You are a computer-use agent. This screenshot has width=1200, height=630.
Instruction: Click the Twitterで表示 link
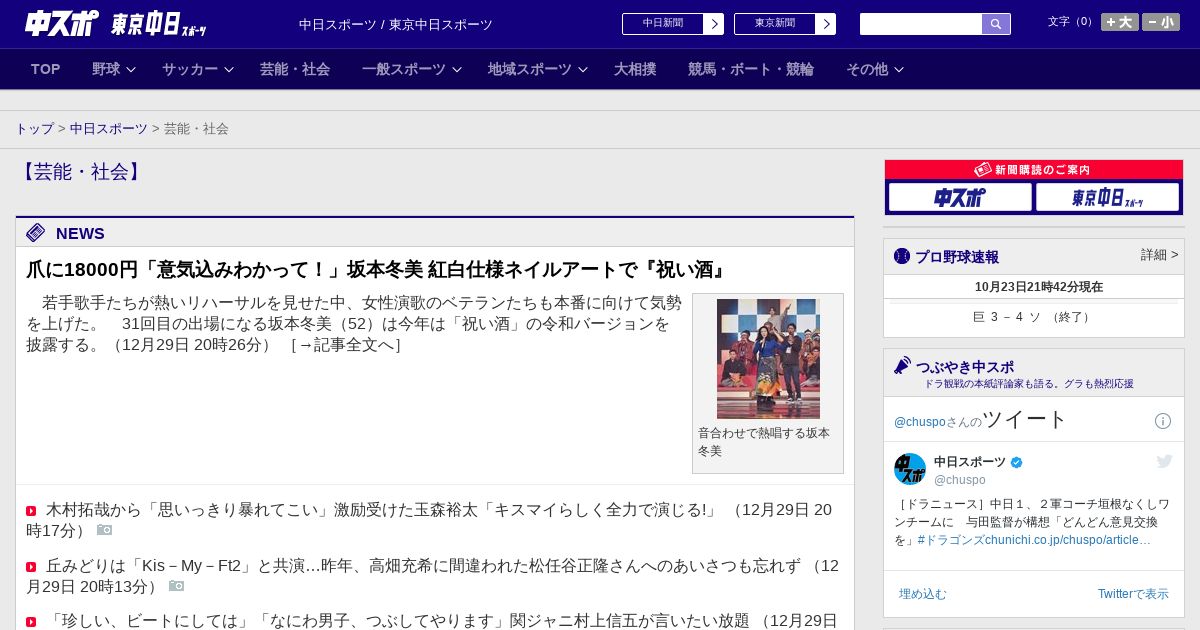pos(1133,594)
